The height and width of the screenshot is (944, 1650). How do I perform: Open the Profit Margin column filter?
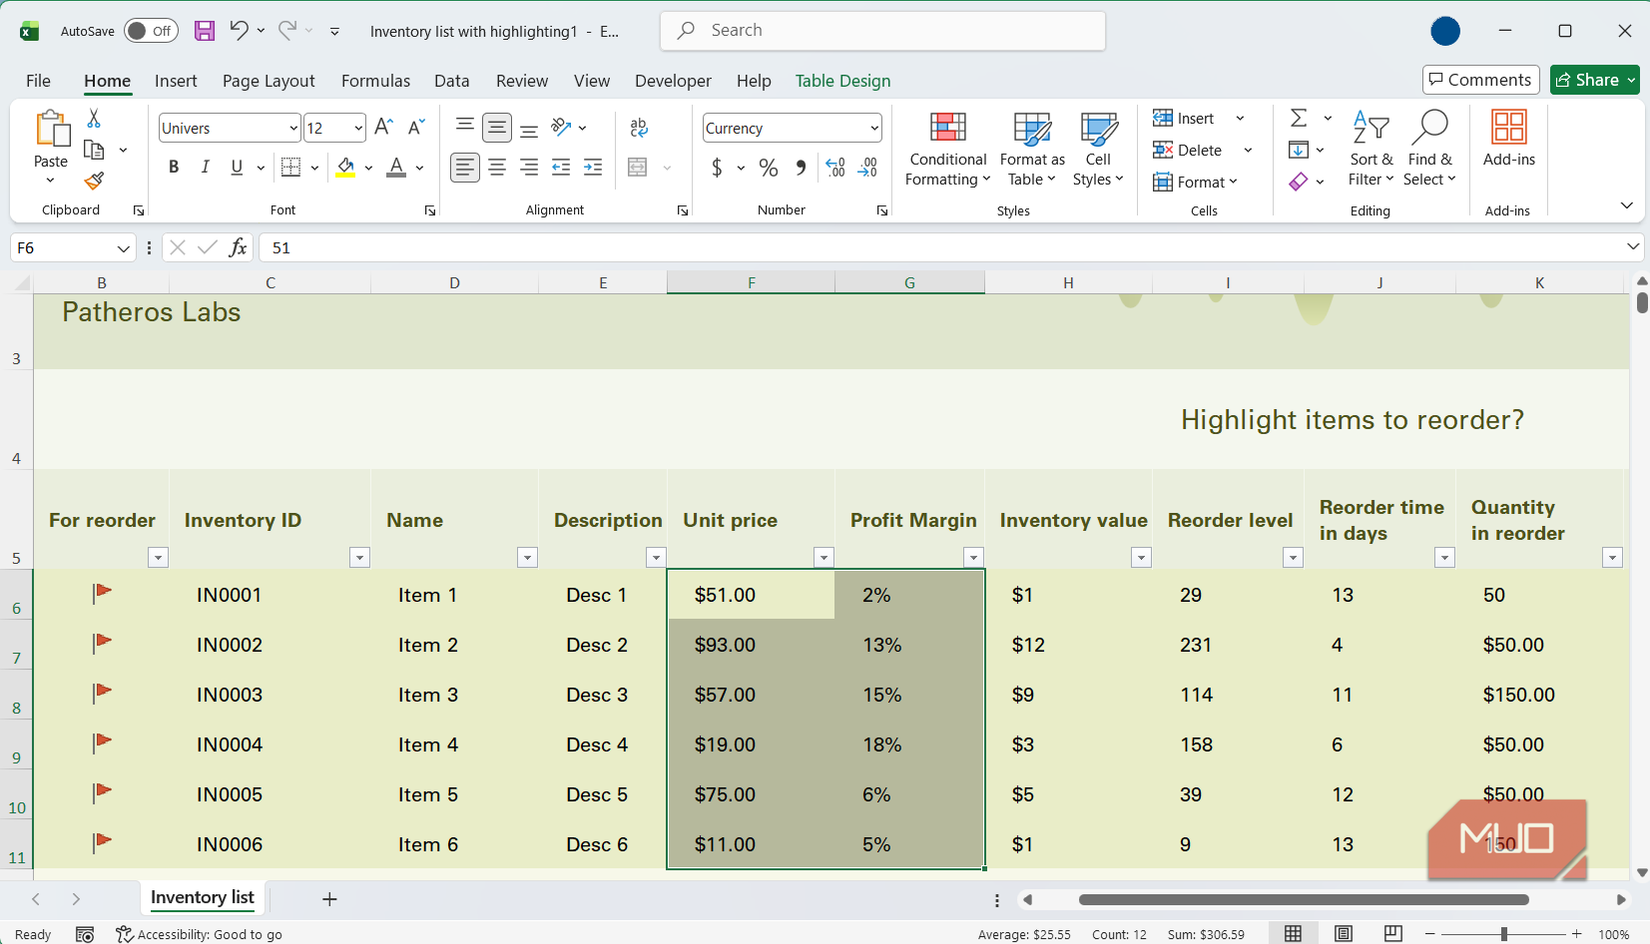973,557
